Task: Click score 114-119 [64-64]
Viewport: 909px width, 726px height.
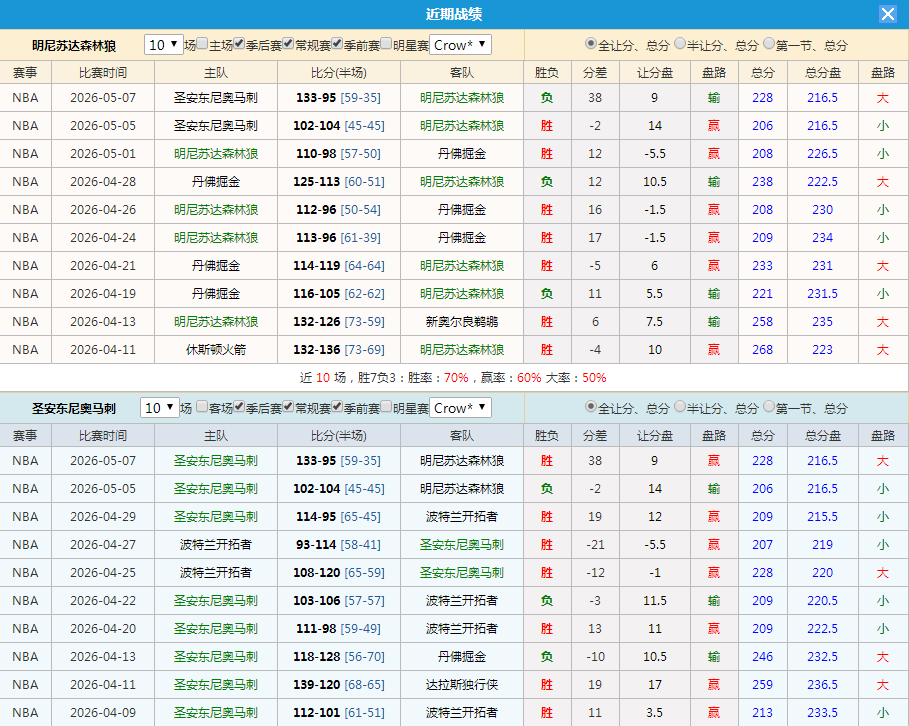Action: coord(339,266)
